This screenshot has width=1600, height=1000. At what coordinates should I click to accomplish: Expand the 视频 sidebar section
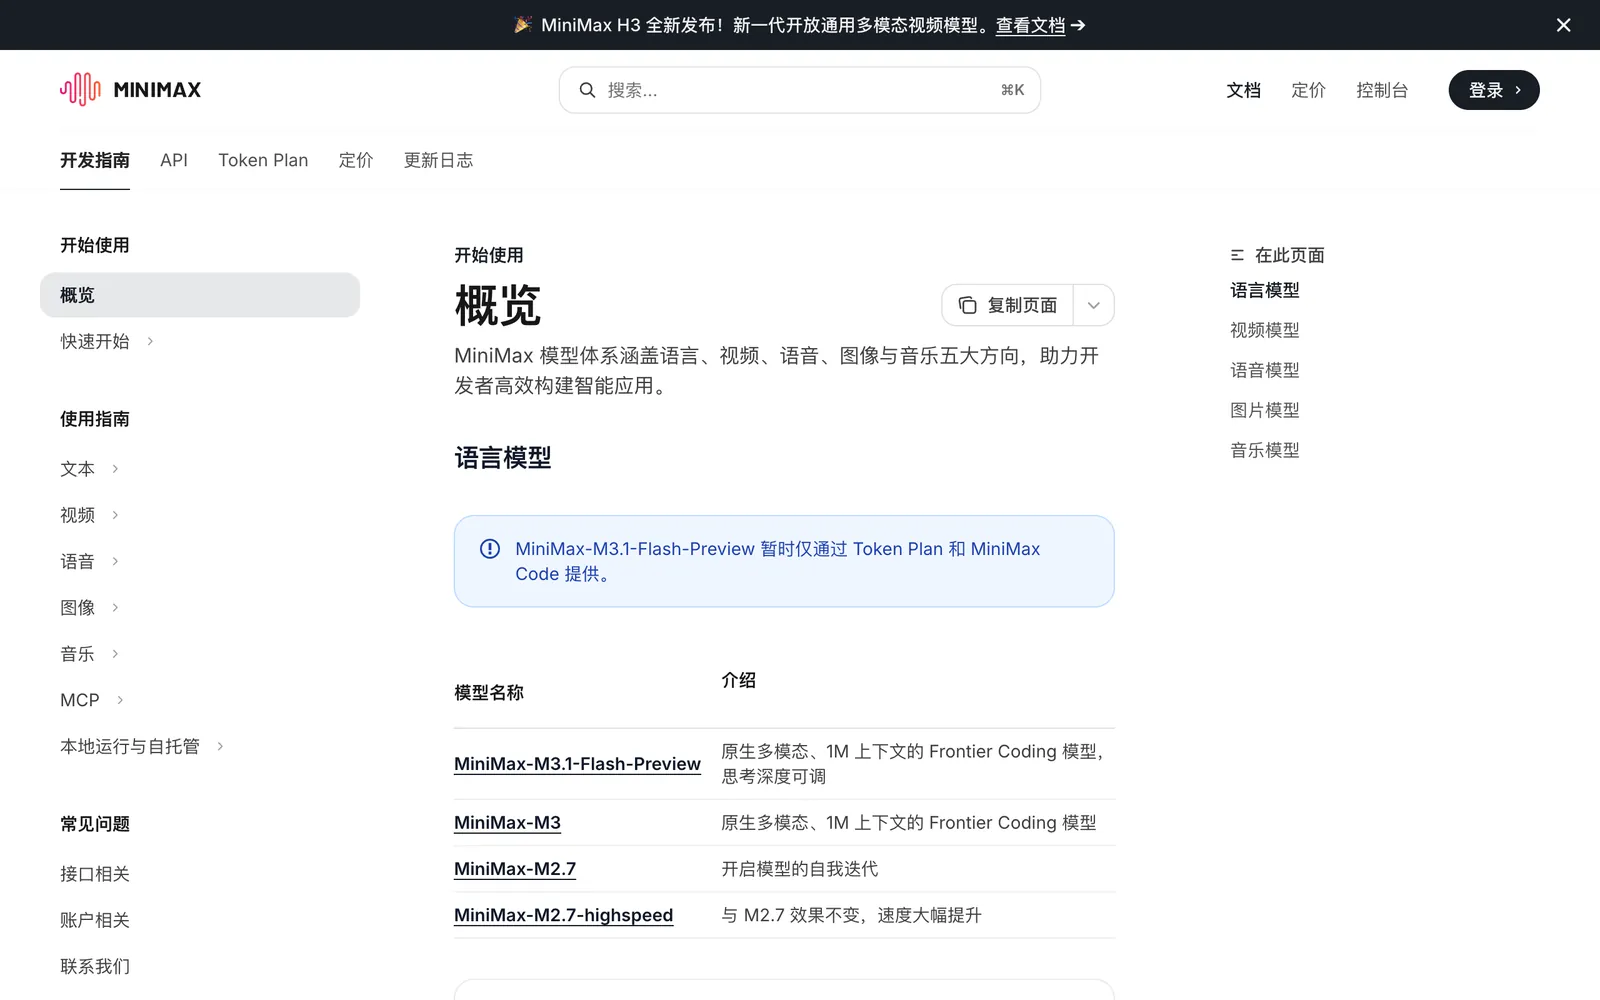[89, 515]
